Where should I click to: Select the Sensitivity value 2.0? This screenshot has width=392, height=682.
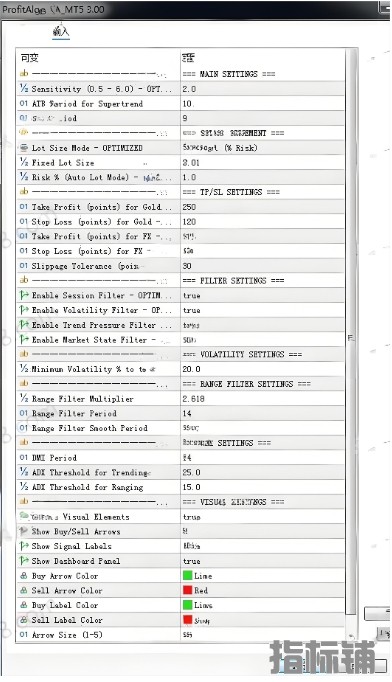pyautogui.click(x=189, y=89)
